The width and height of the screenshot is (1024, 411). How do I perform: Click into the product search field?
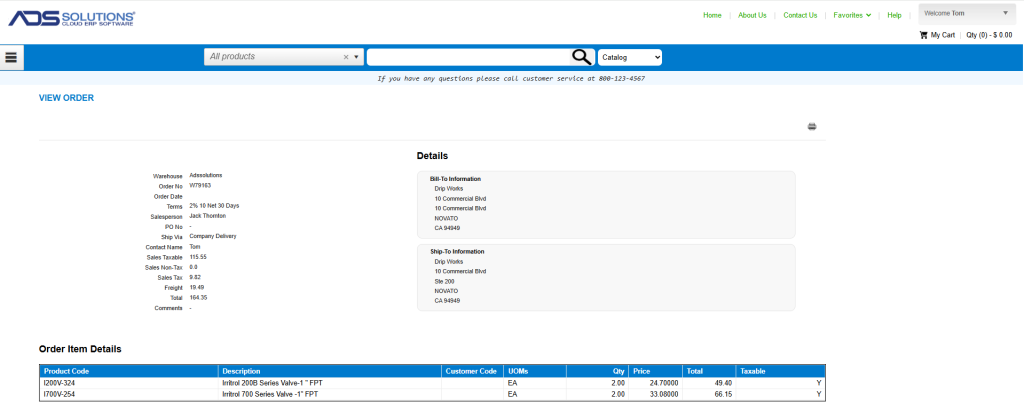(468, 58)
